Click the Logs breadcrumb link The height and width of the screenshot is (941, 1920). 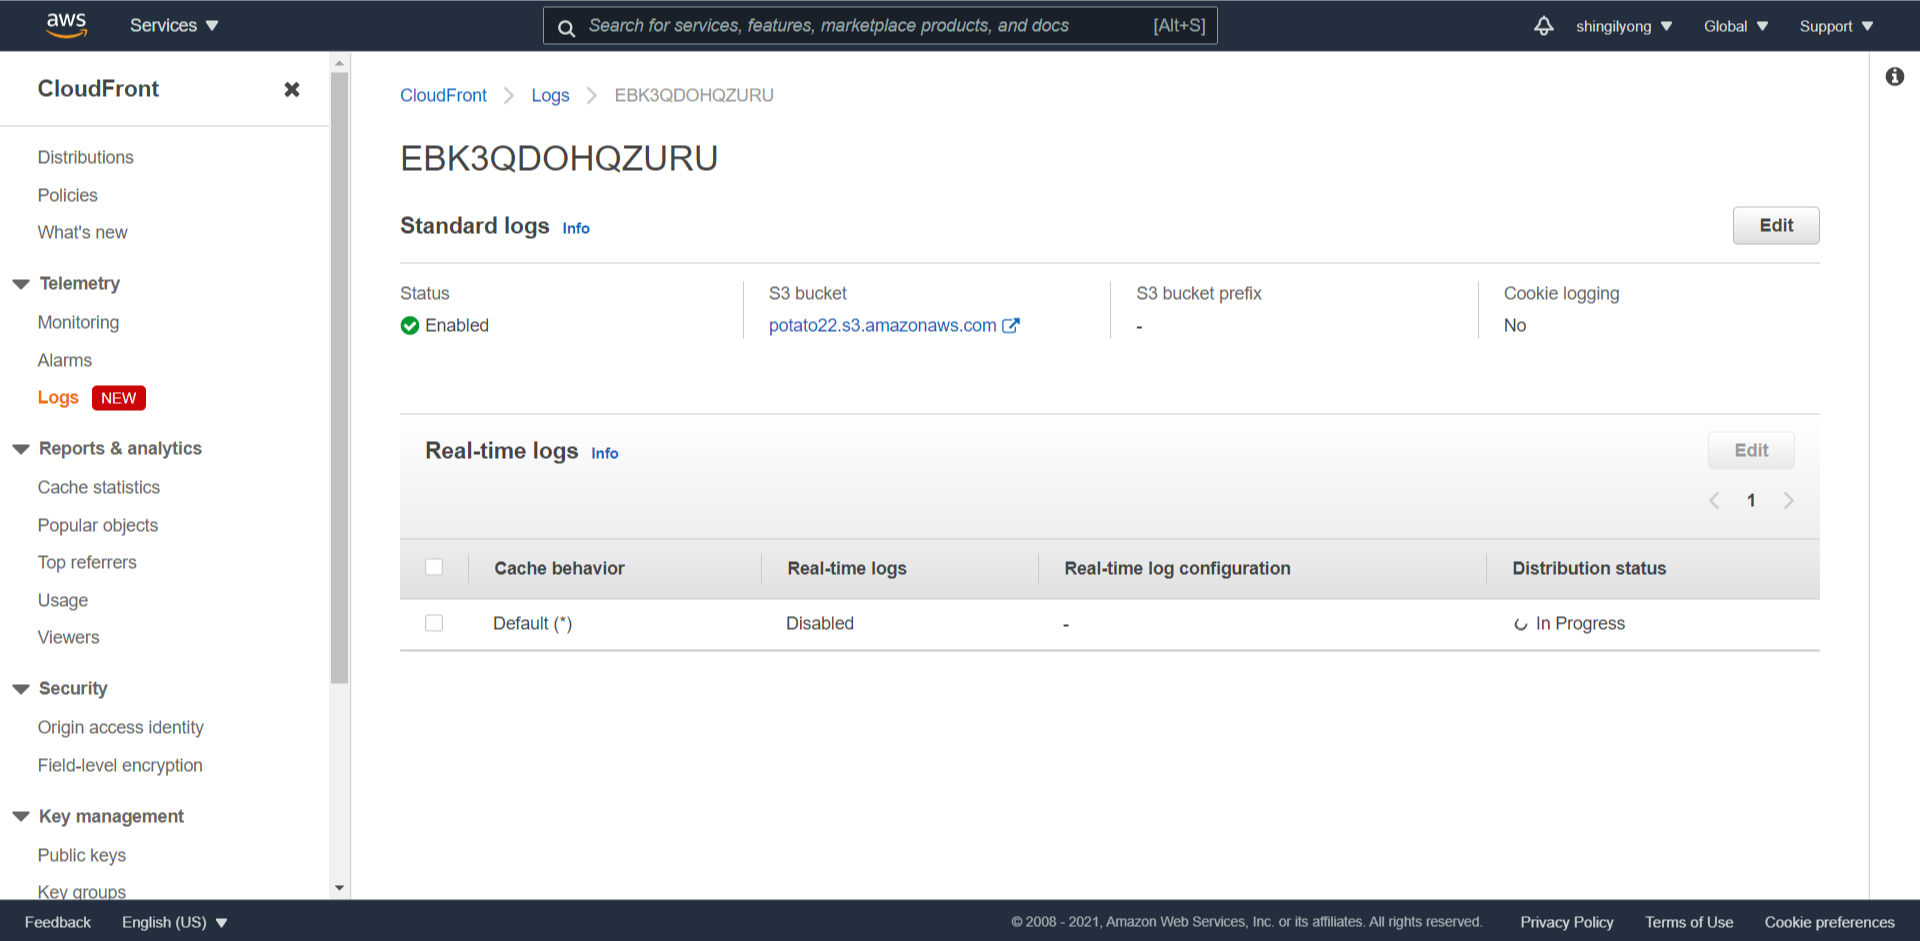point(550,95)
